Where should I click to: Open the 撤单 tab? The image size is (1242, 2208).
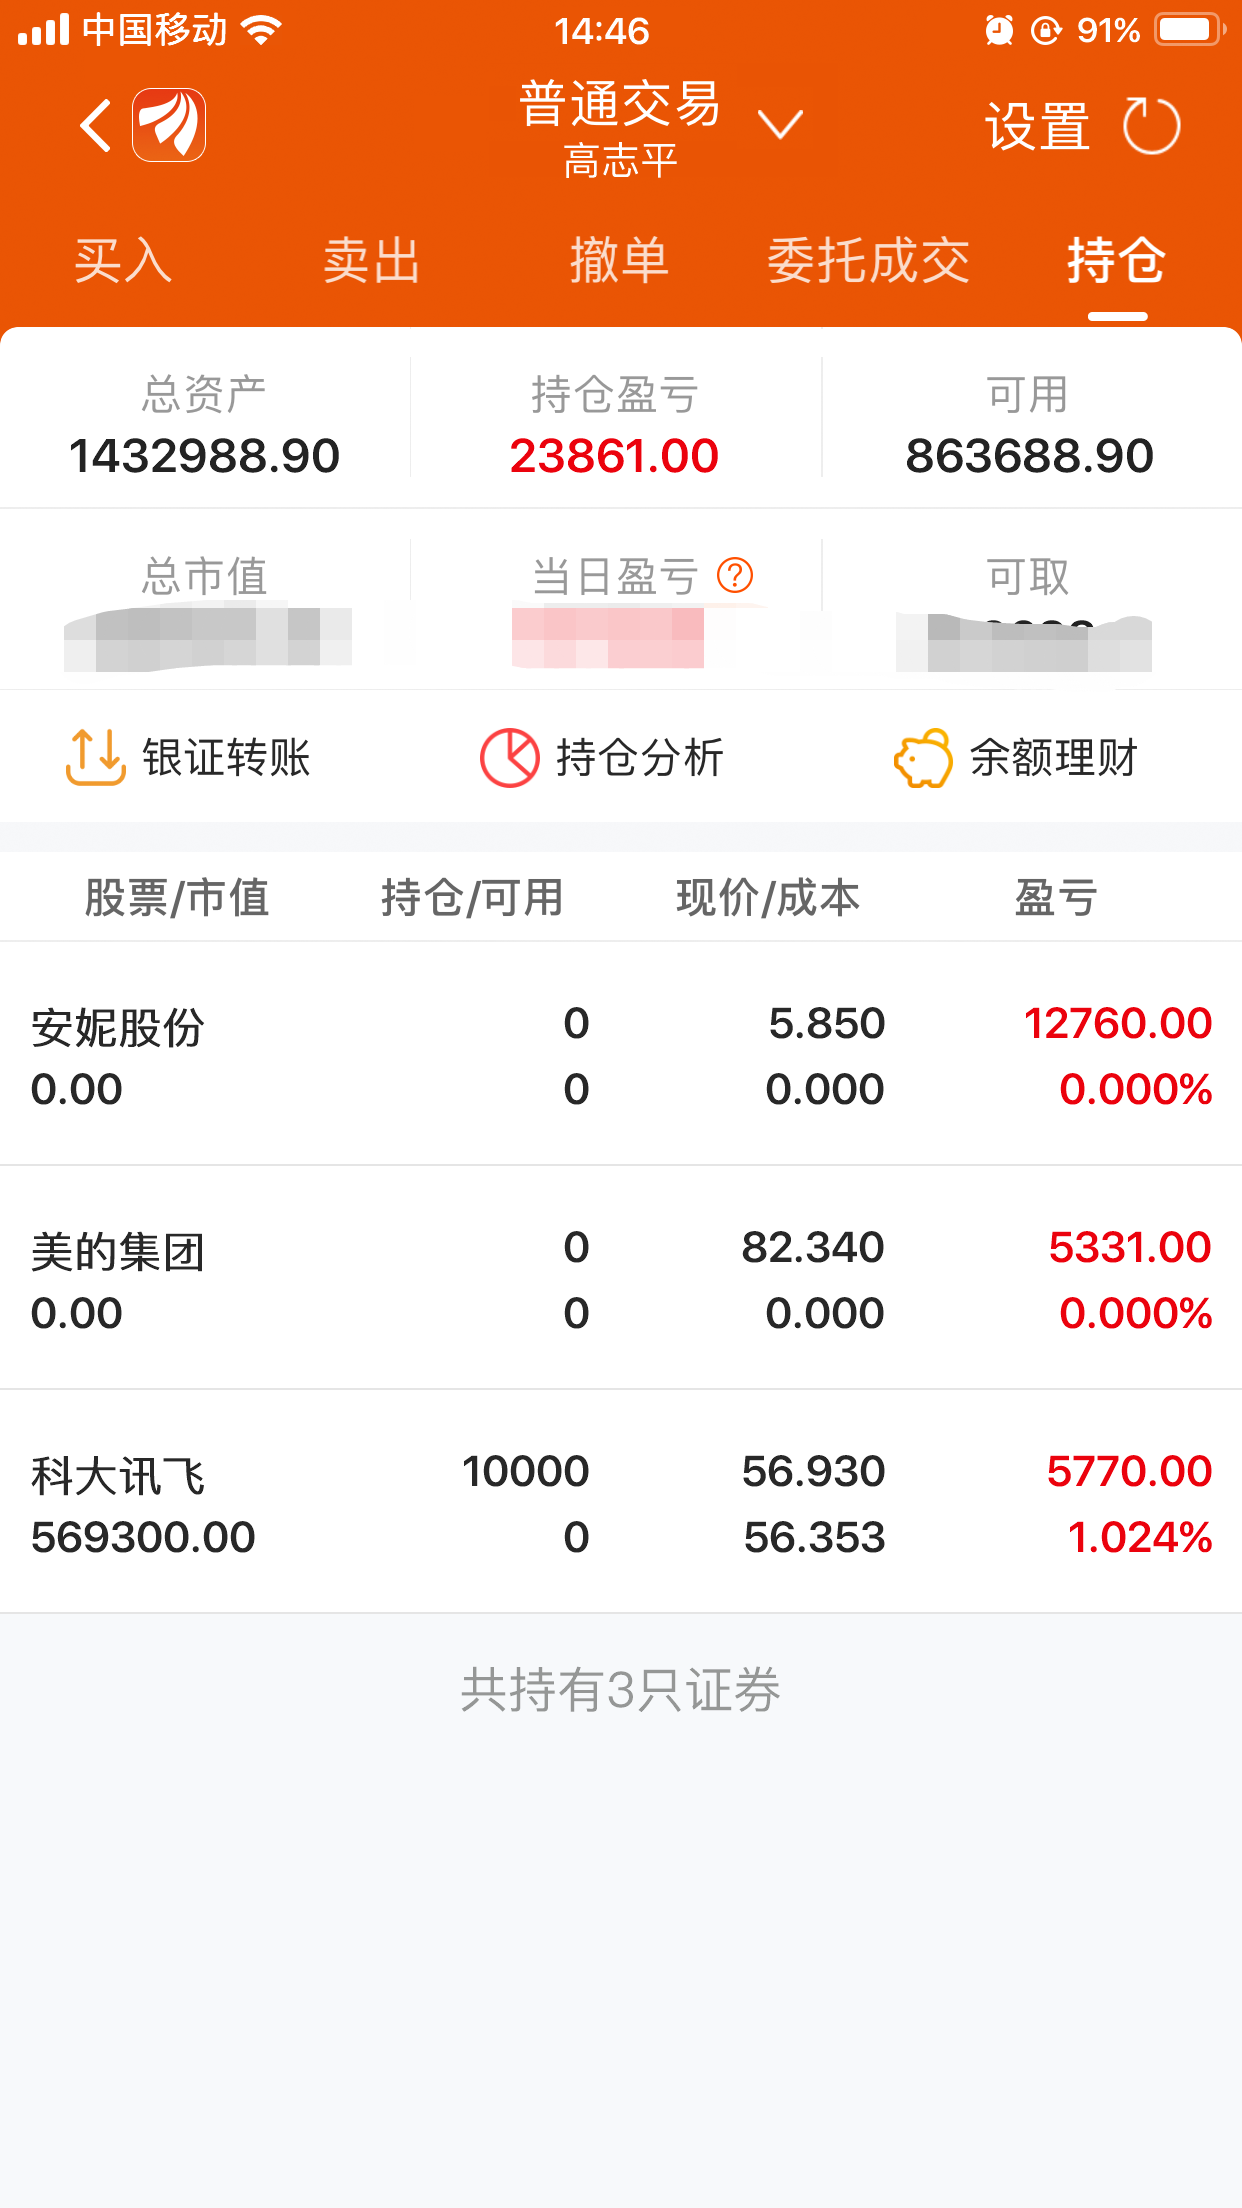(619, 261)
